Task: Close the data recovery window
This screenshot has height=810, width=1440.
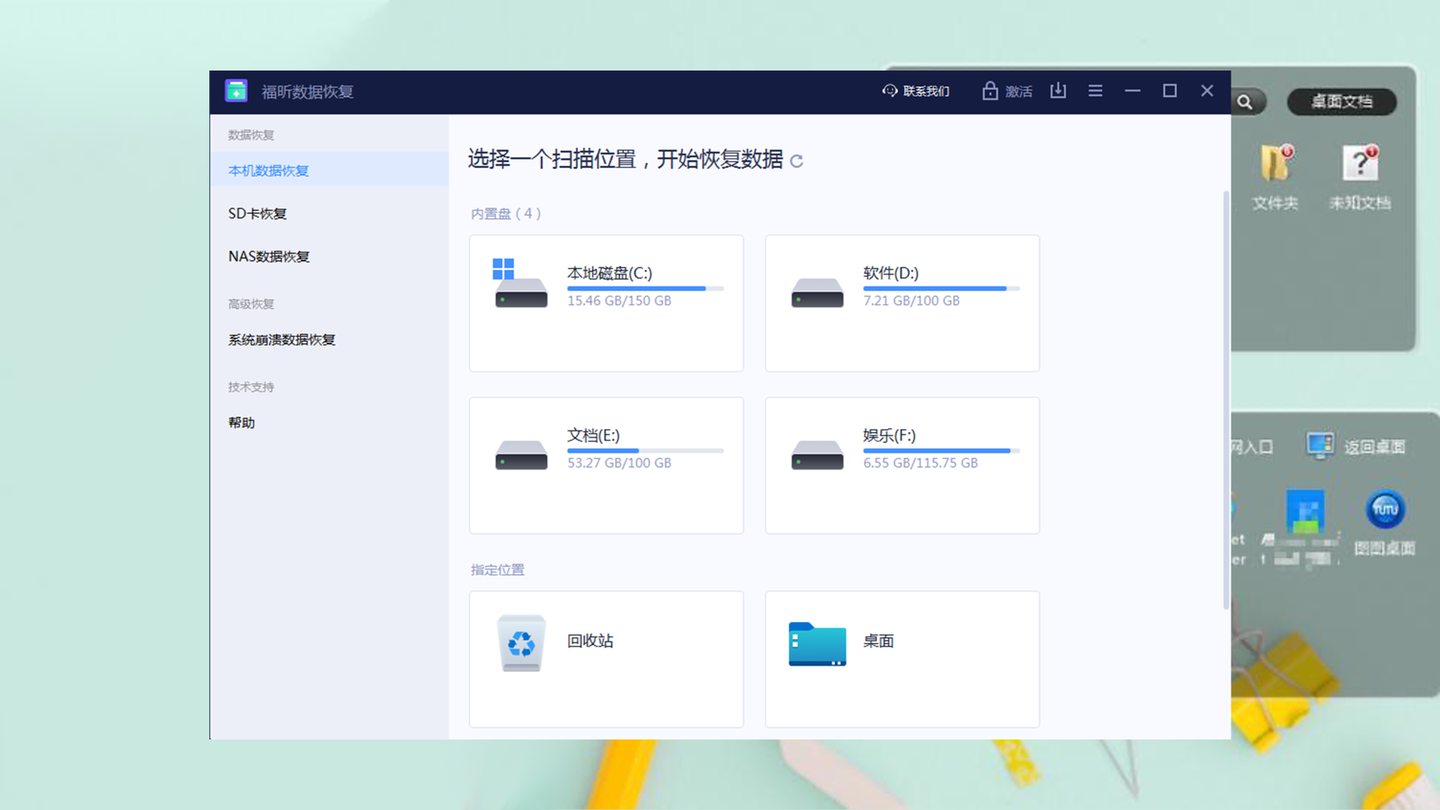Action: (1207, 91)
